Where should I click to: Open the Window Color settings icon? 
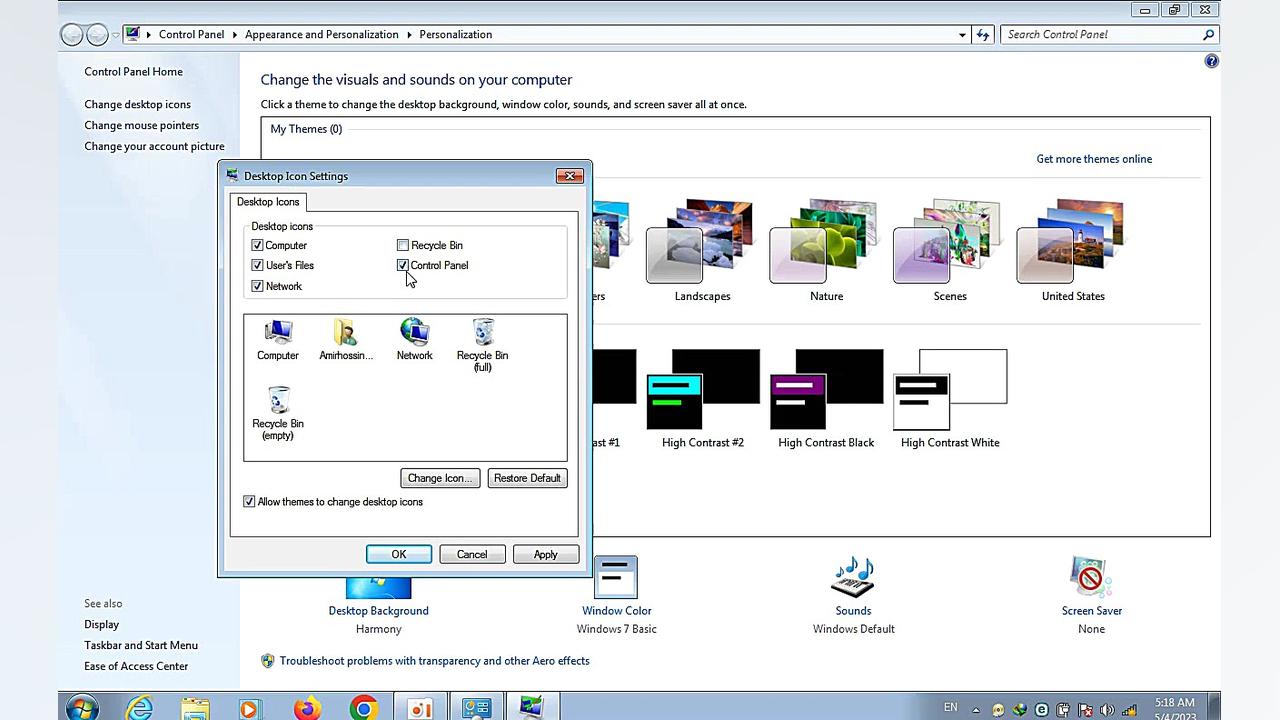(x=616, y=578)
